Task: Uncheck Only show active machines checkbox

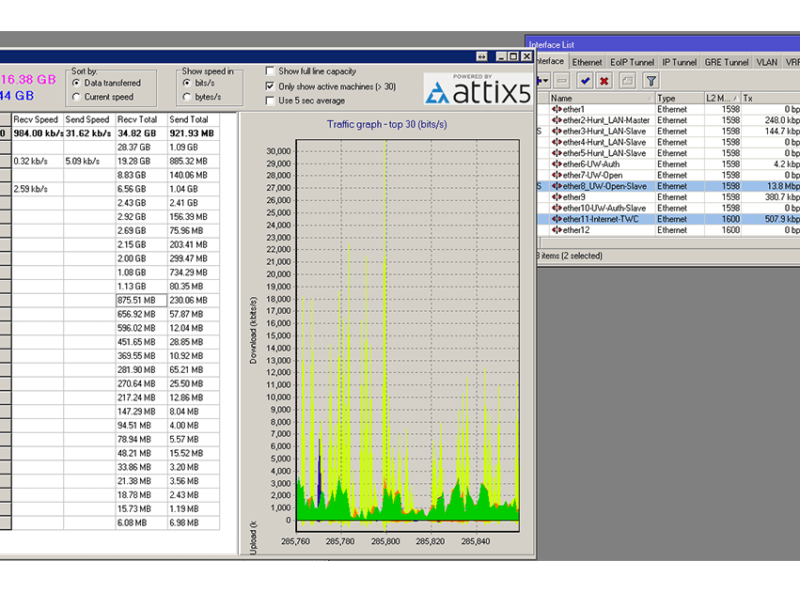Action: [x=270, y=84]
